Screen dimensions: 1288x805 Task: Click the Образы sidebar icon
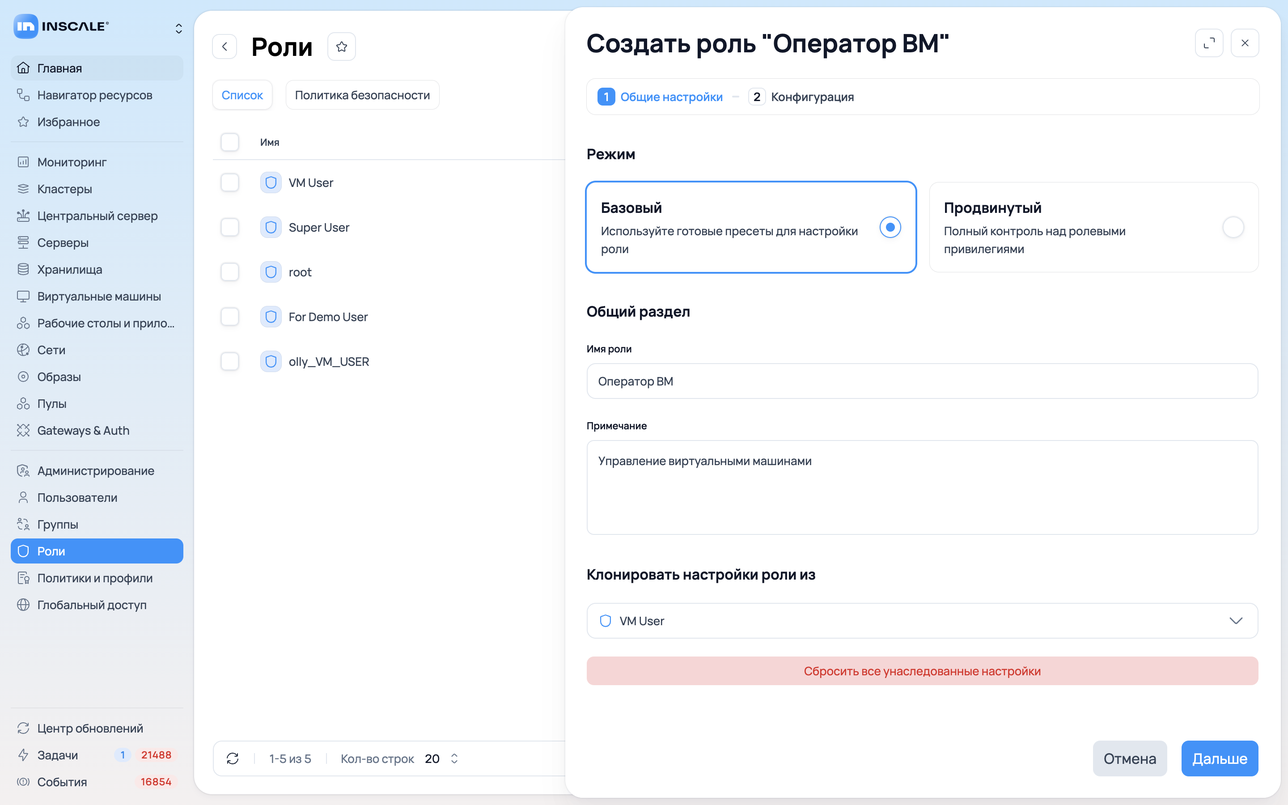coord(24,377)
